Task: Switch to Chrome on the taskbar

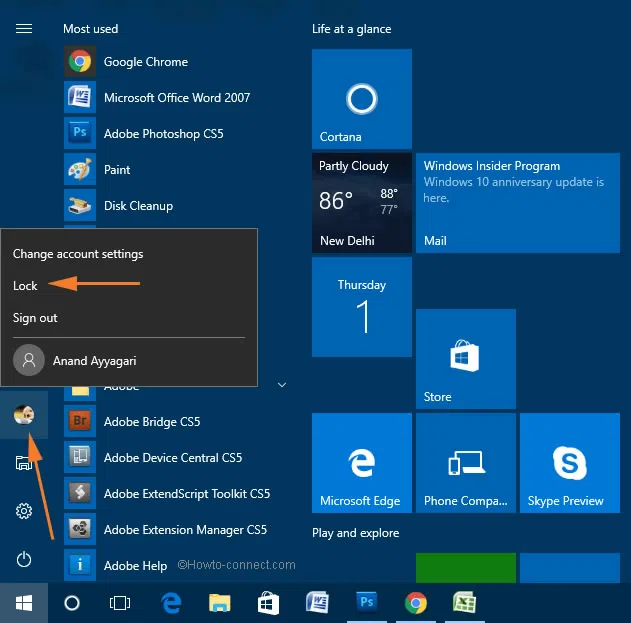Action: click(x=416, y=603)
